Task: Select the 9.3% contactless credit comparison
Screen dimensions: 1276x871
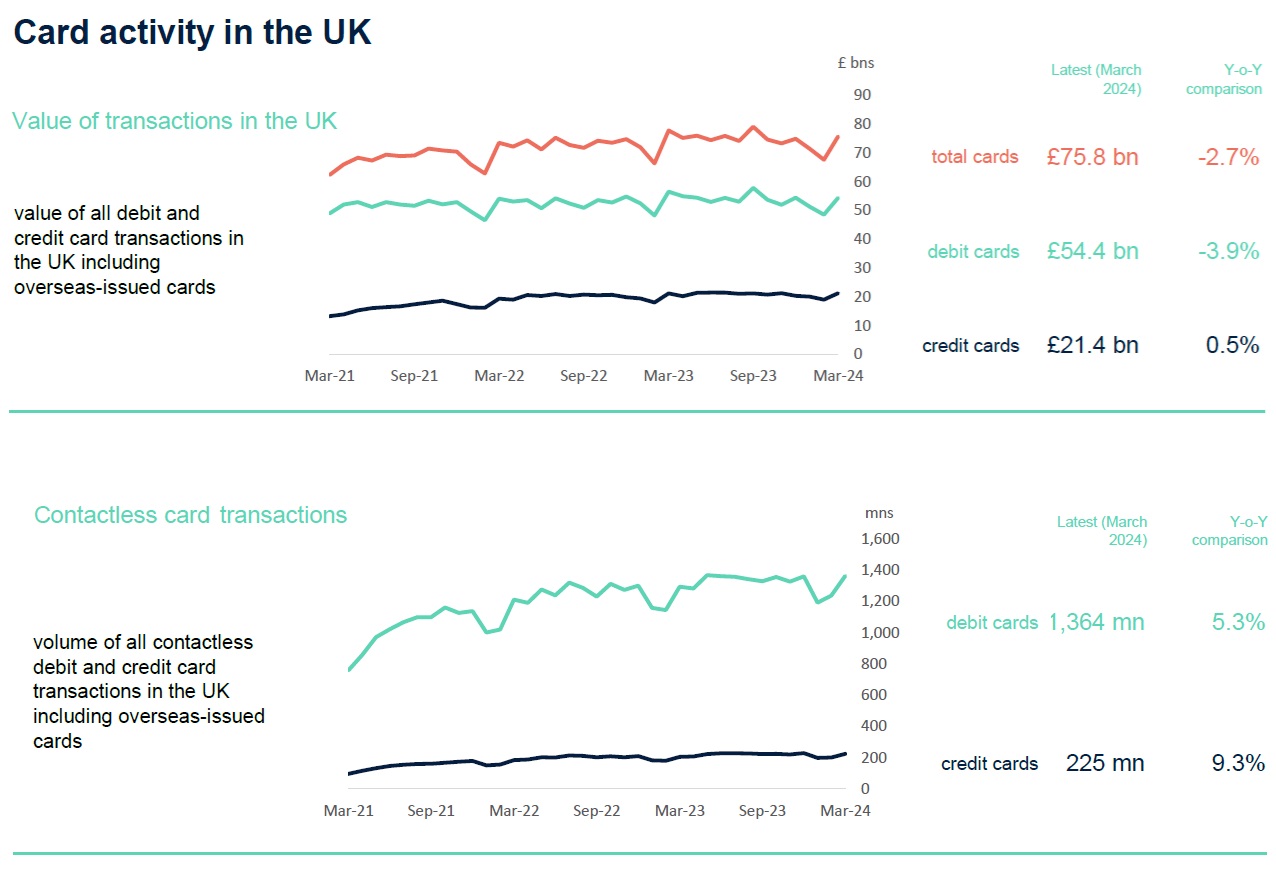Action: pyautogui.click(x=1238, y=764)
